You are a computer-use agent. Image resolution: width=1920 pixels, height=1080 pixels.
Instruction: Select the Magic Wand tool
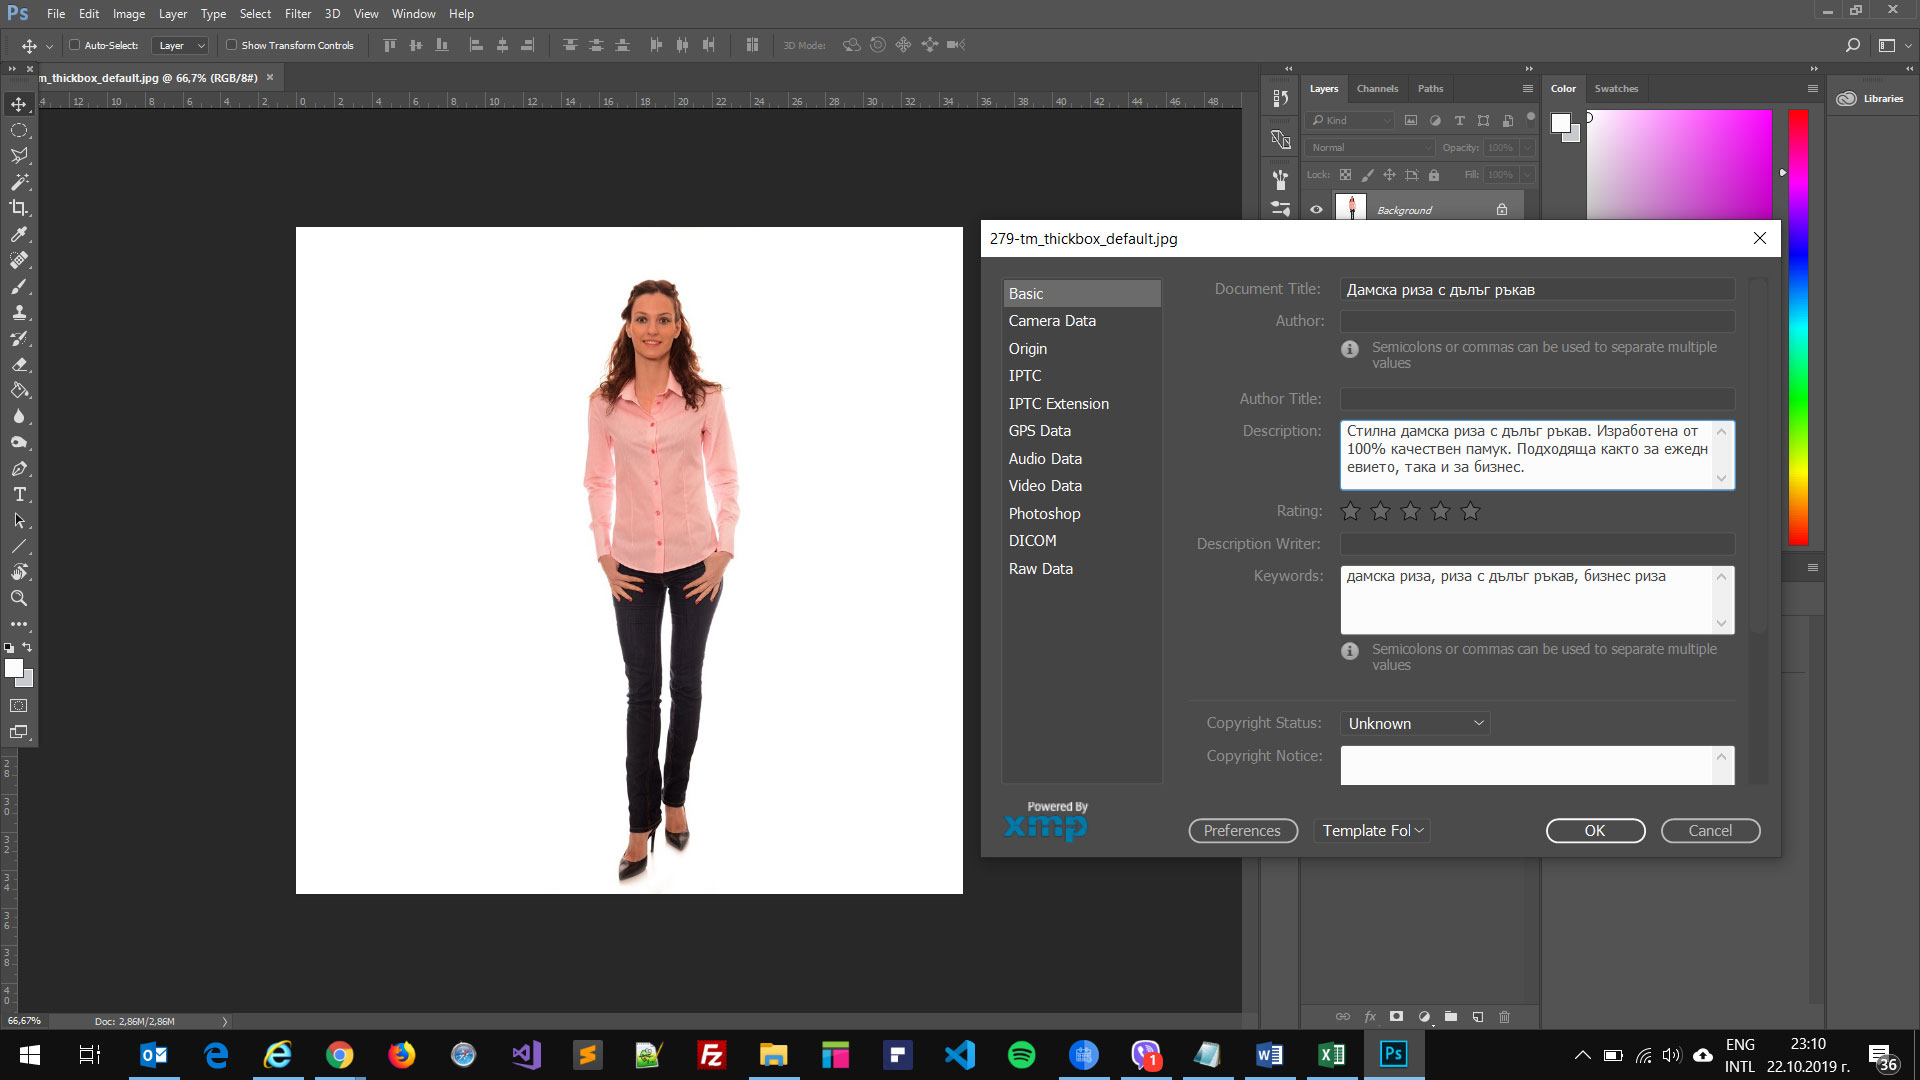pyautogui.click(x=19, y=182)
